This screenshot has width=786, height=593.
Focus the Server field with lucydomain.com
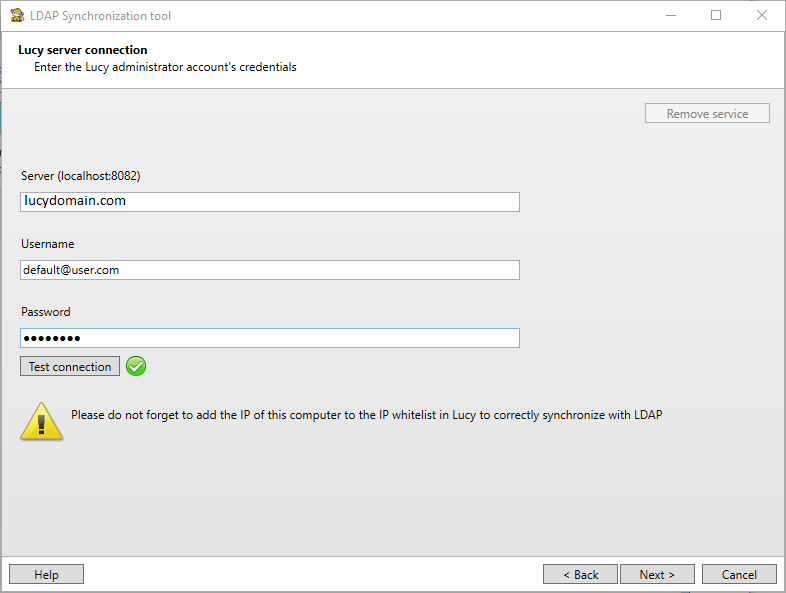tap(270, 202)
